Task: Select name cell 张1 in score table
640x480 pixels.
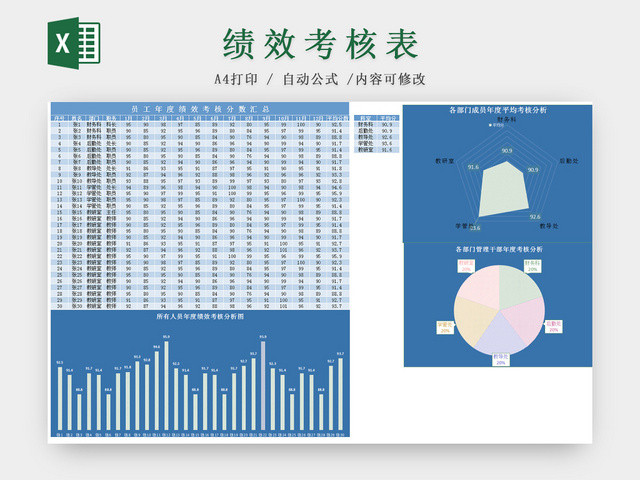Action: (76, 124)
